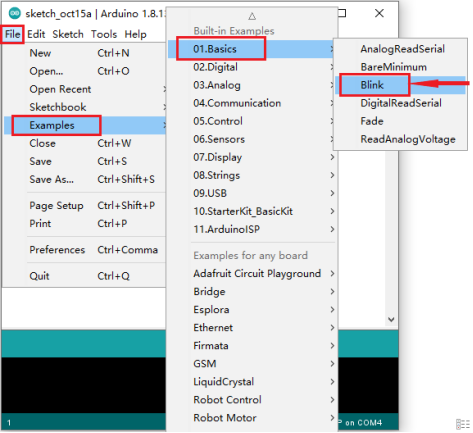The image size is (473, 433).
Task: Open the Tools menu
Action: coord(104,34)
